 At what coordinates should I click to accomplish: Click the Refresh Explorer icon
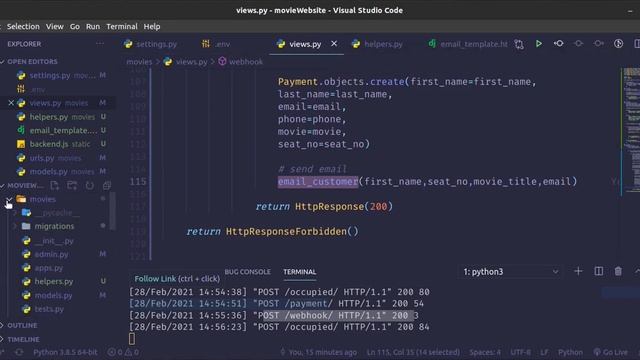89,185
